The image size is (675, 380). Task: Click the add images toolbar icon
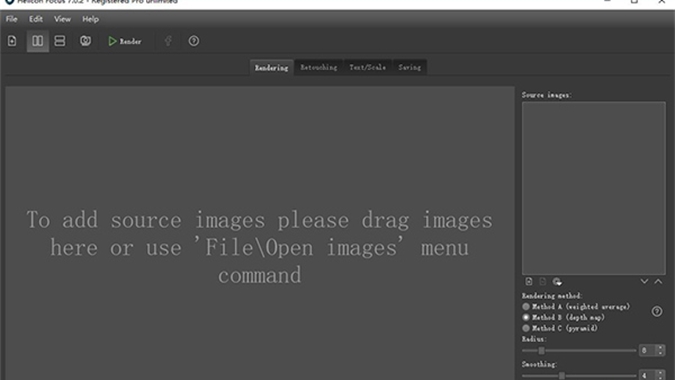(x=12, y=41)
